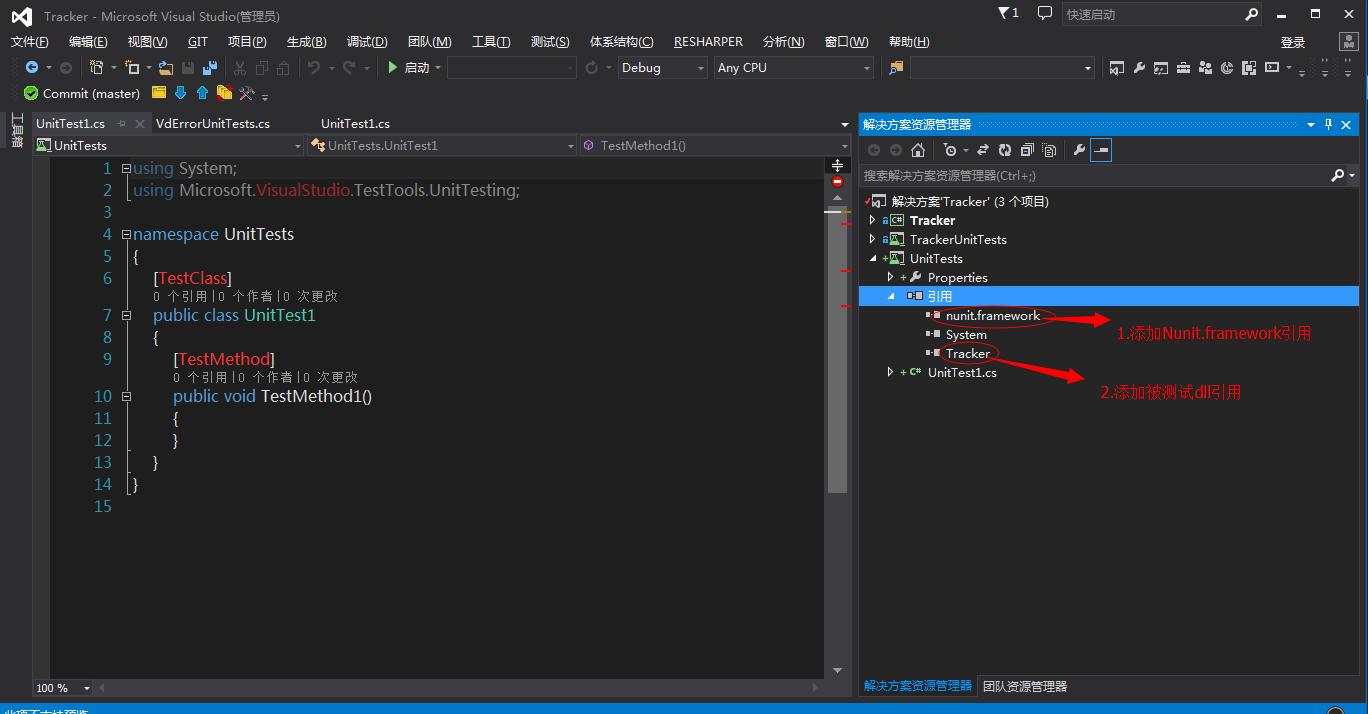Screen dimensions: 1368x714
Task: Open the 工具箱 side tab
Action: tap(16, 130)
